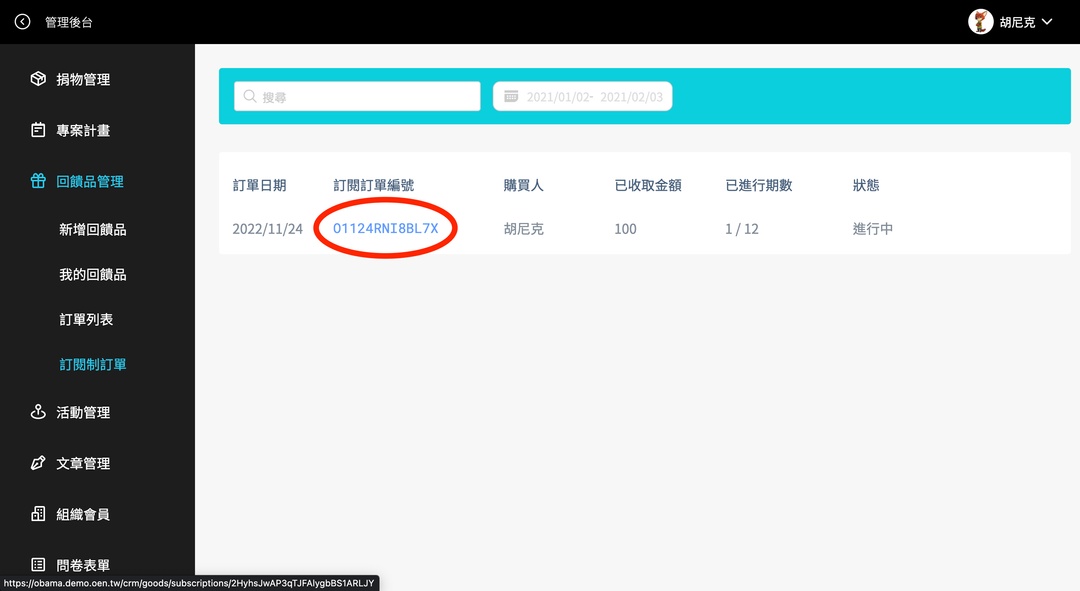Click the 管理後台 header text

coord(69,22)
